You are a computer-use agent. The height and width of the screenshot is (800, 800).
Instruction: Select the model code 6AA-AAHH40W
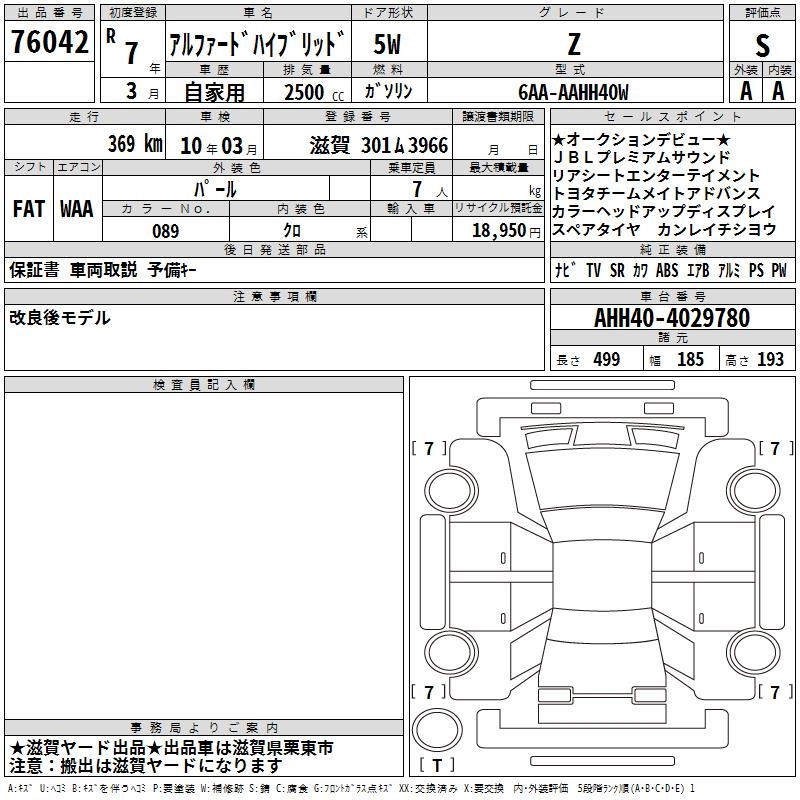click(573, 92)
